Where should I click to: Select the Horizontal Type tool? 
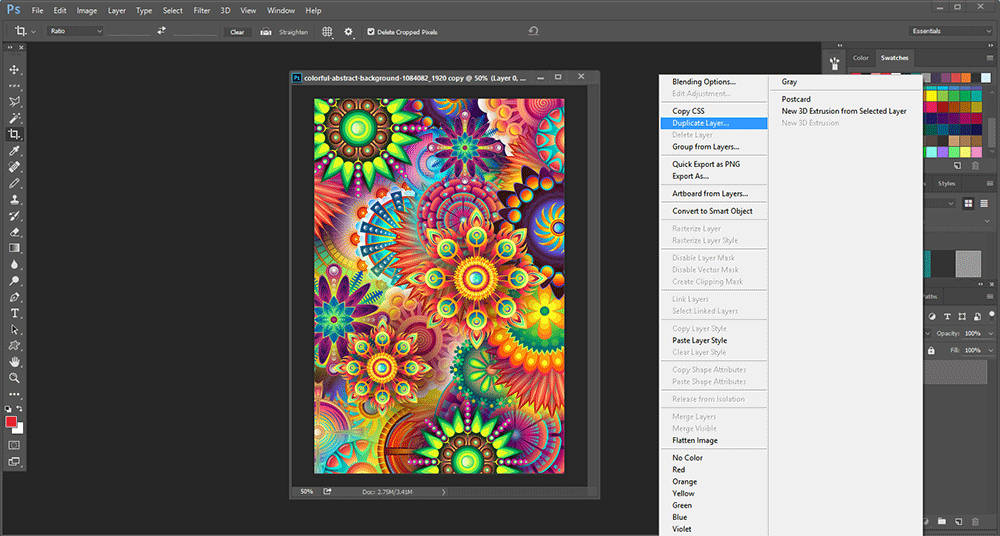click(14, 313)
